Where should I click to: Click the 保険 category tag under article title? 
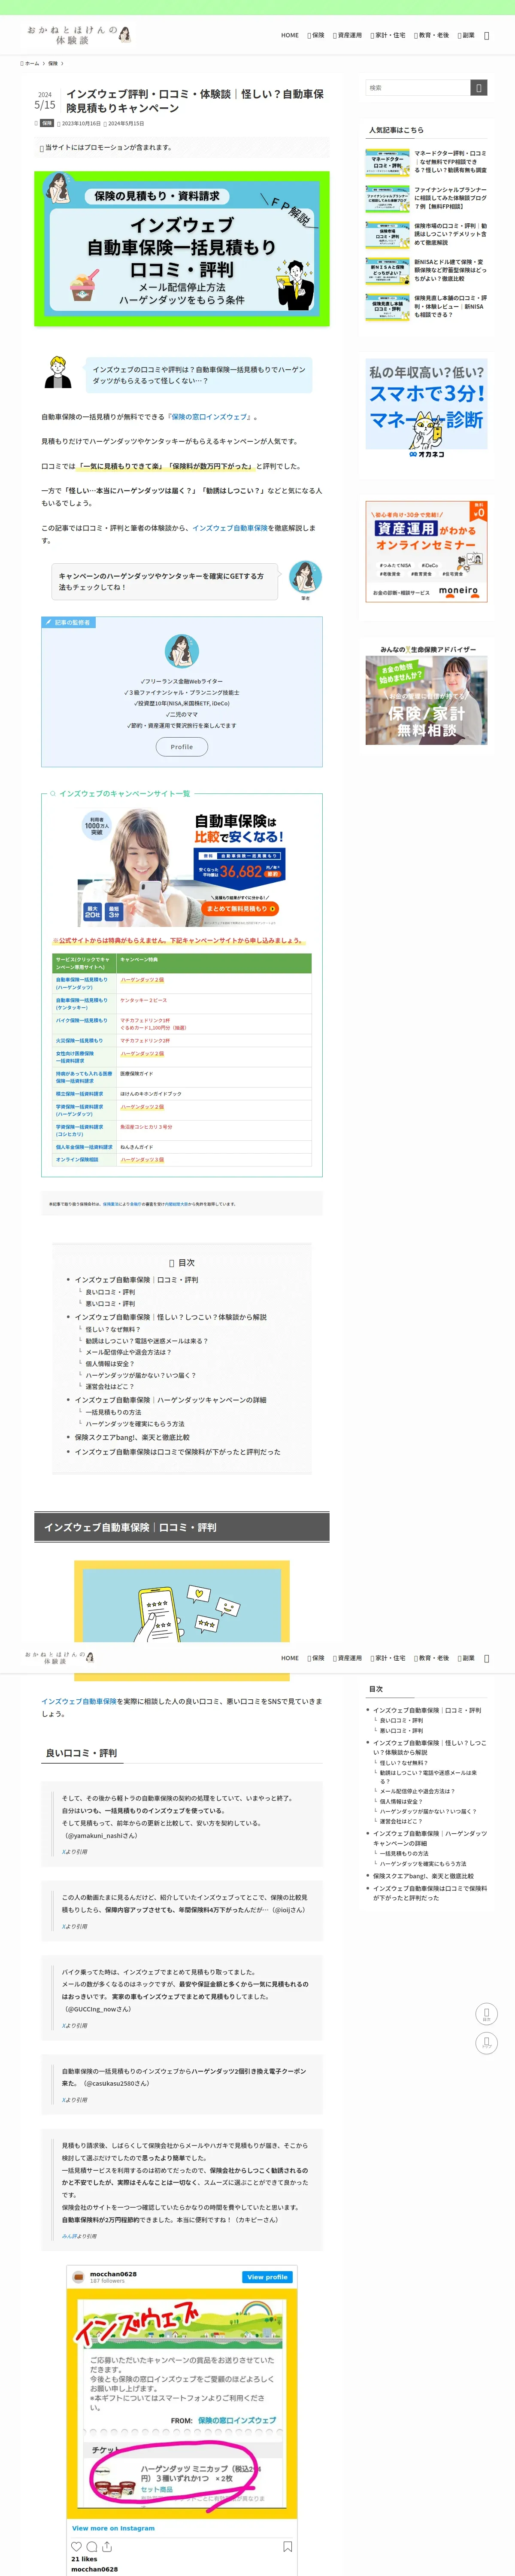click(47, 123)
